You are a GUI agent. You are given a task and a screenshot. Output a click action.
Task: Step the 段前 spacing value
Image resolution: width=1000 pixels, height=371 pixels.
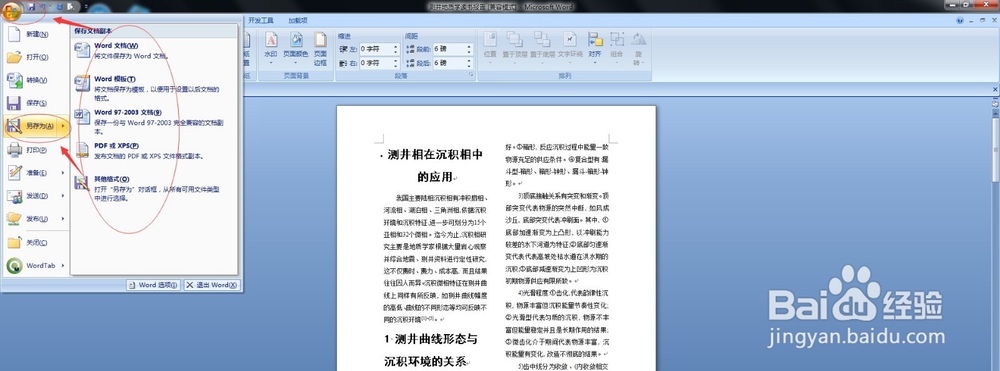(469, 48)
